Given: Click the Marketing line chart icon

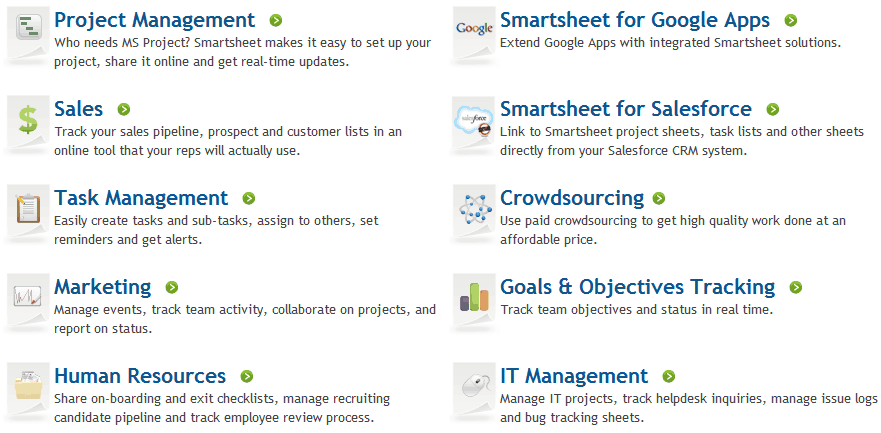Looking at the screenshot, I should (x=28, y=295).
